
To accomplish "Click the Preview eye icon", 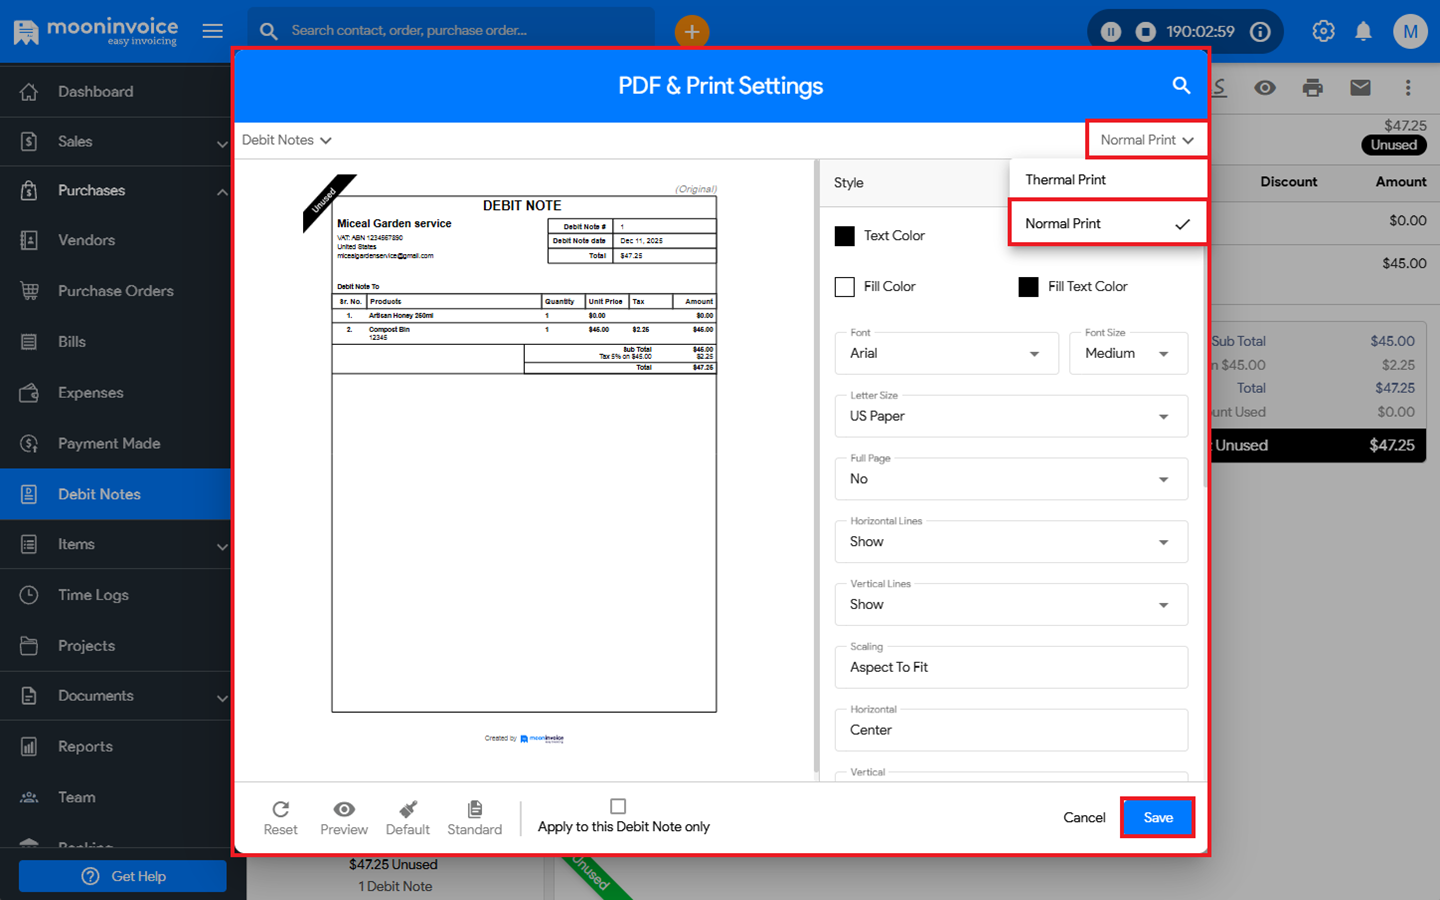I will pos(344,809).
